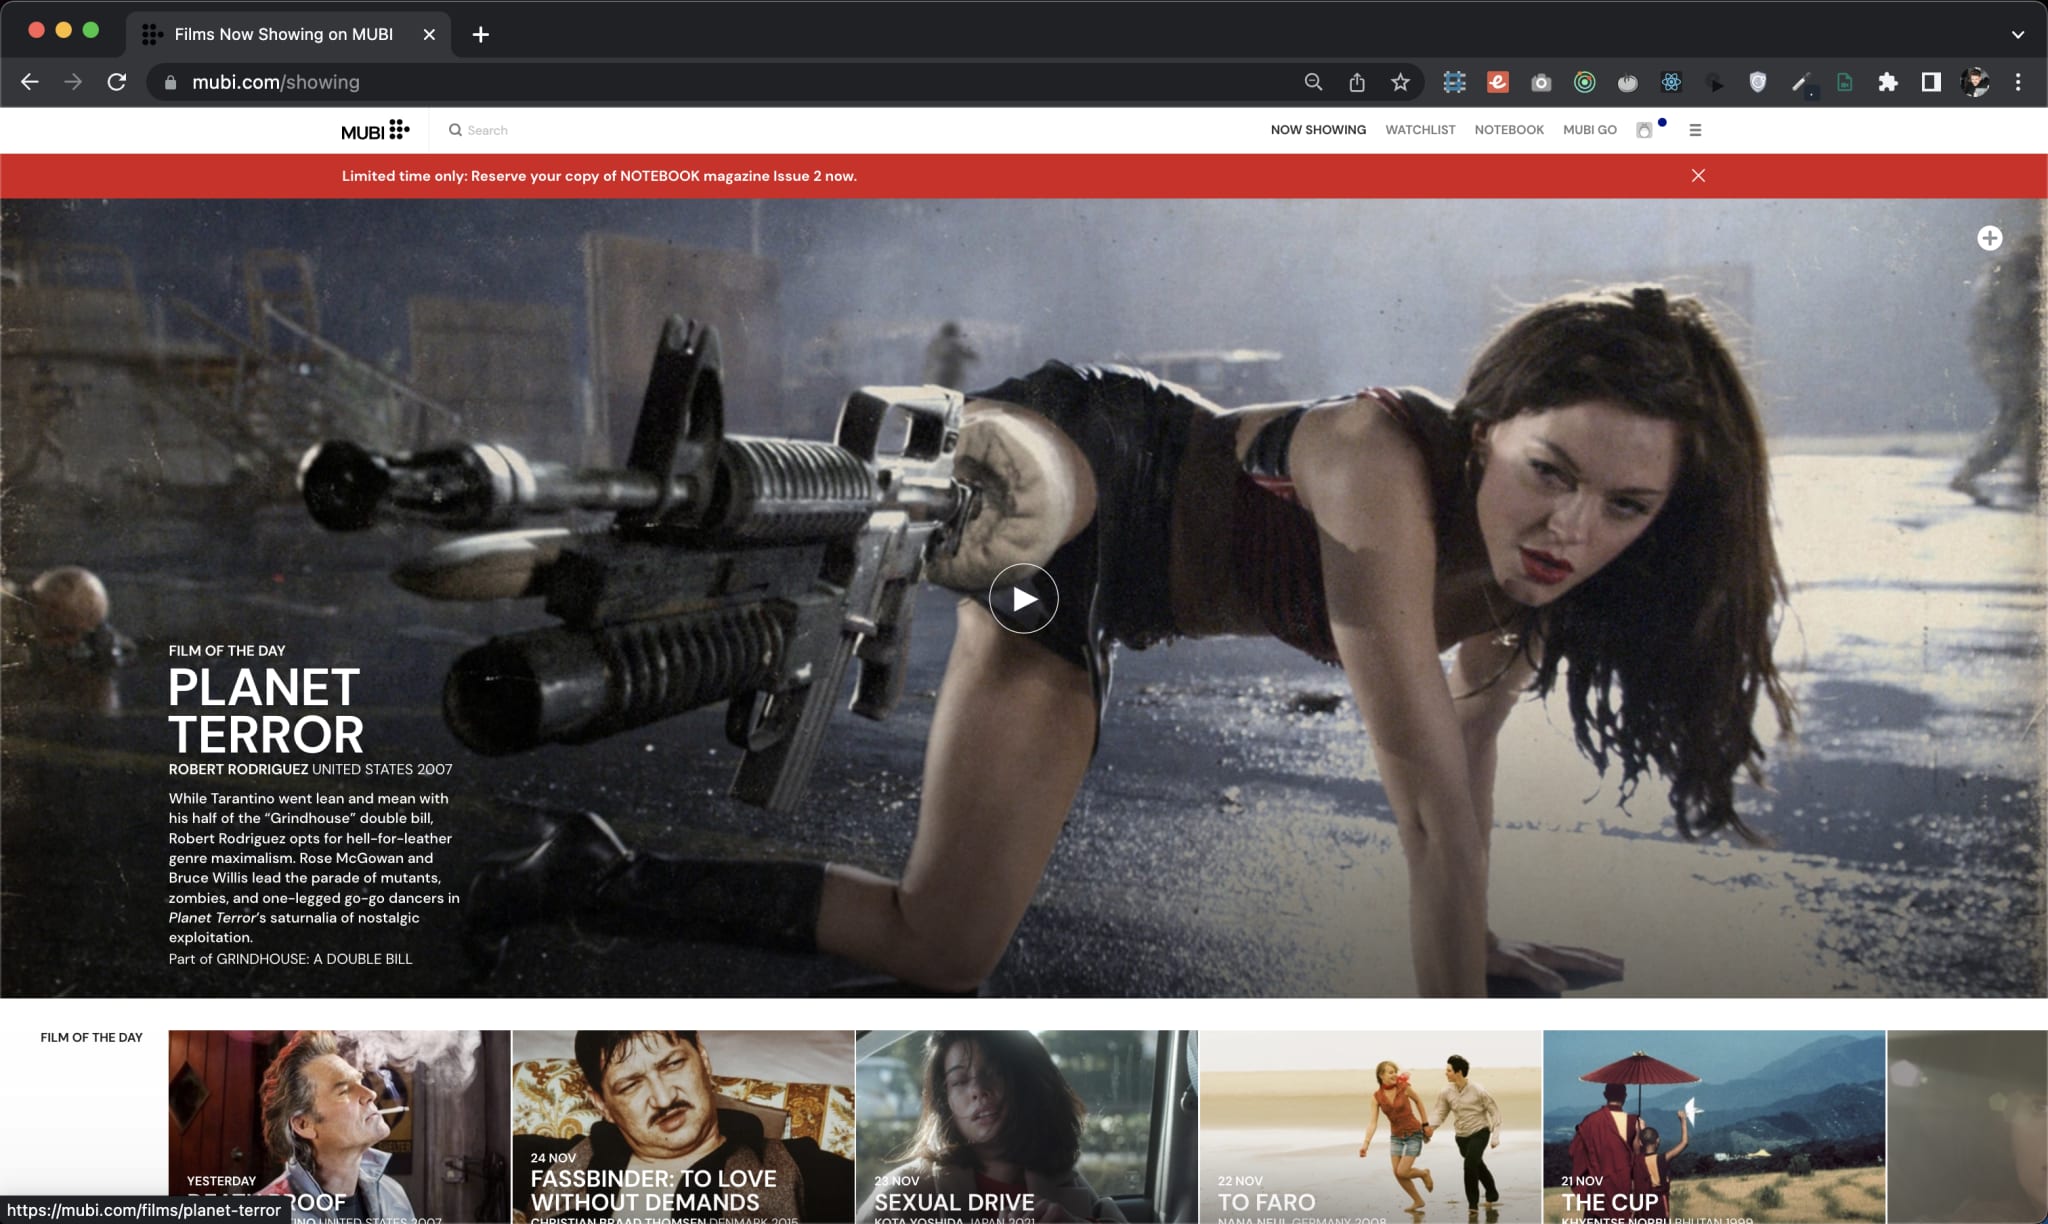Toggle the browser side panel icon

1931,82
